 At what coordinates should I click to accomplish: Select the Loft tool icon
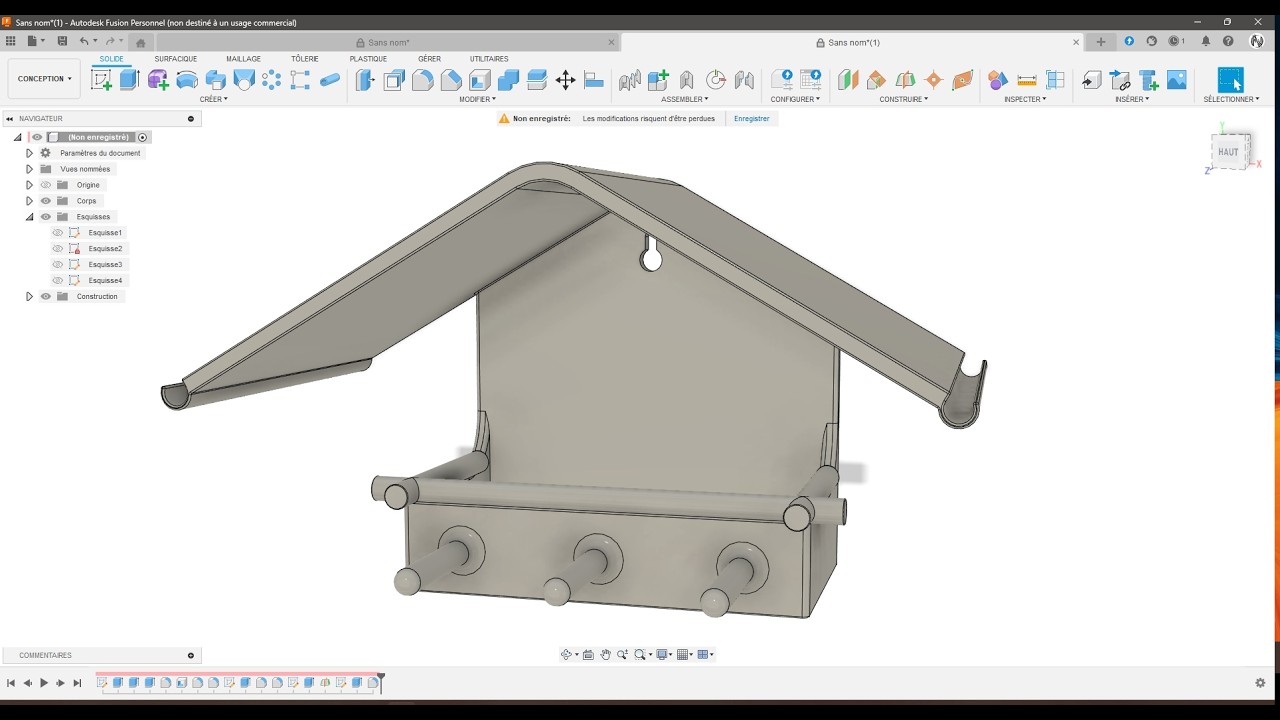pyautogui.click(x=244, y=80)
